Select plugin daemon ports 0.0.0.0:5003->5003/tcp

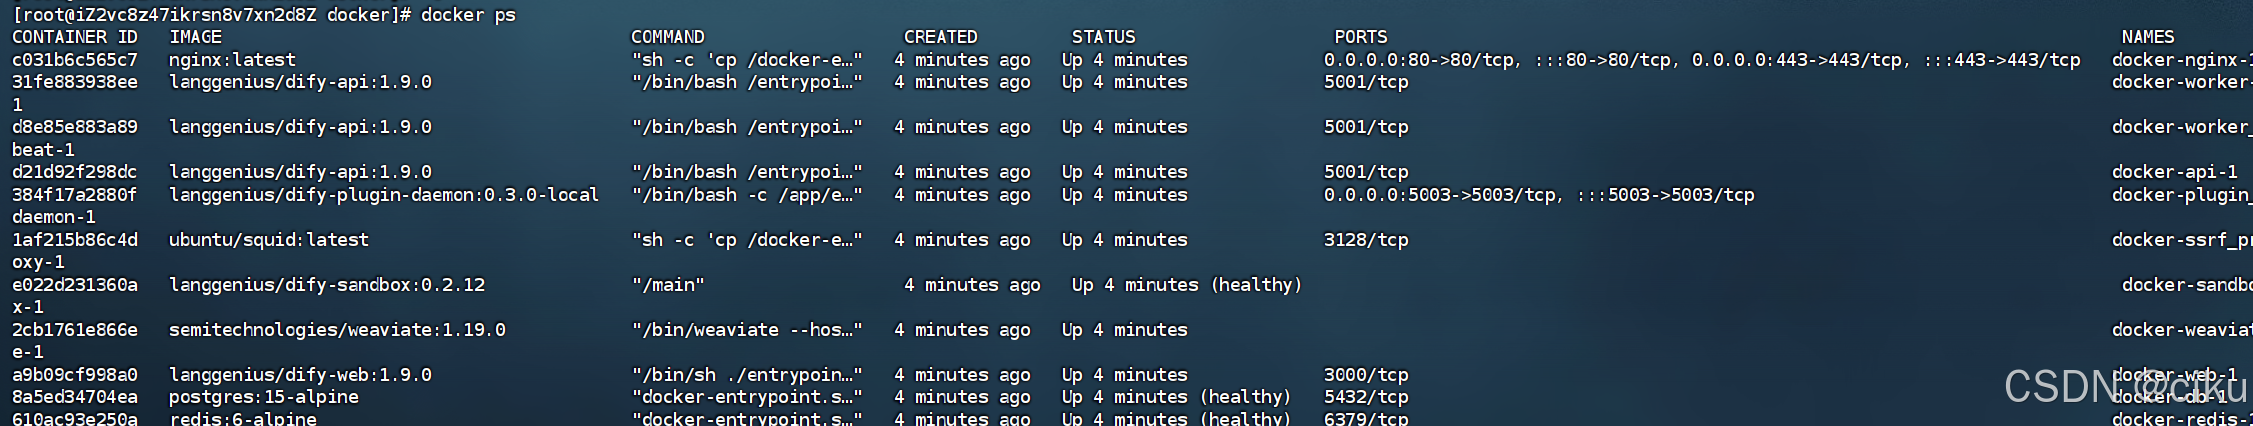[1440, 195]
